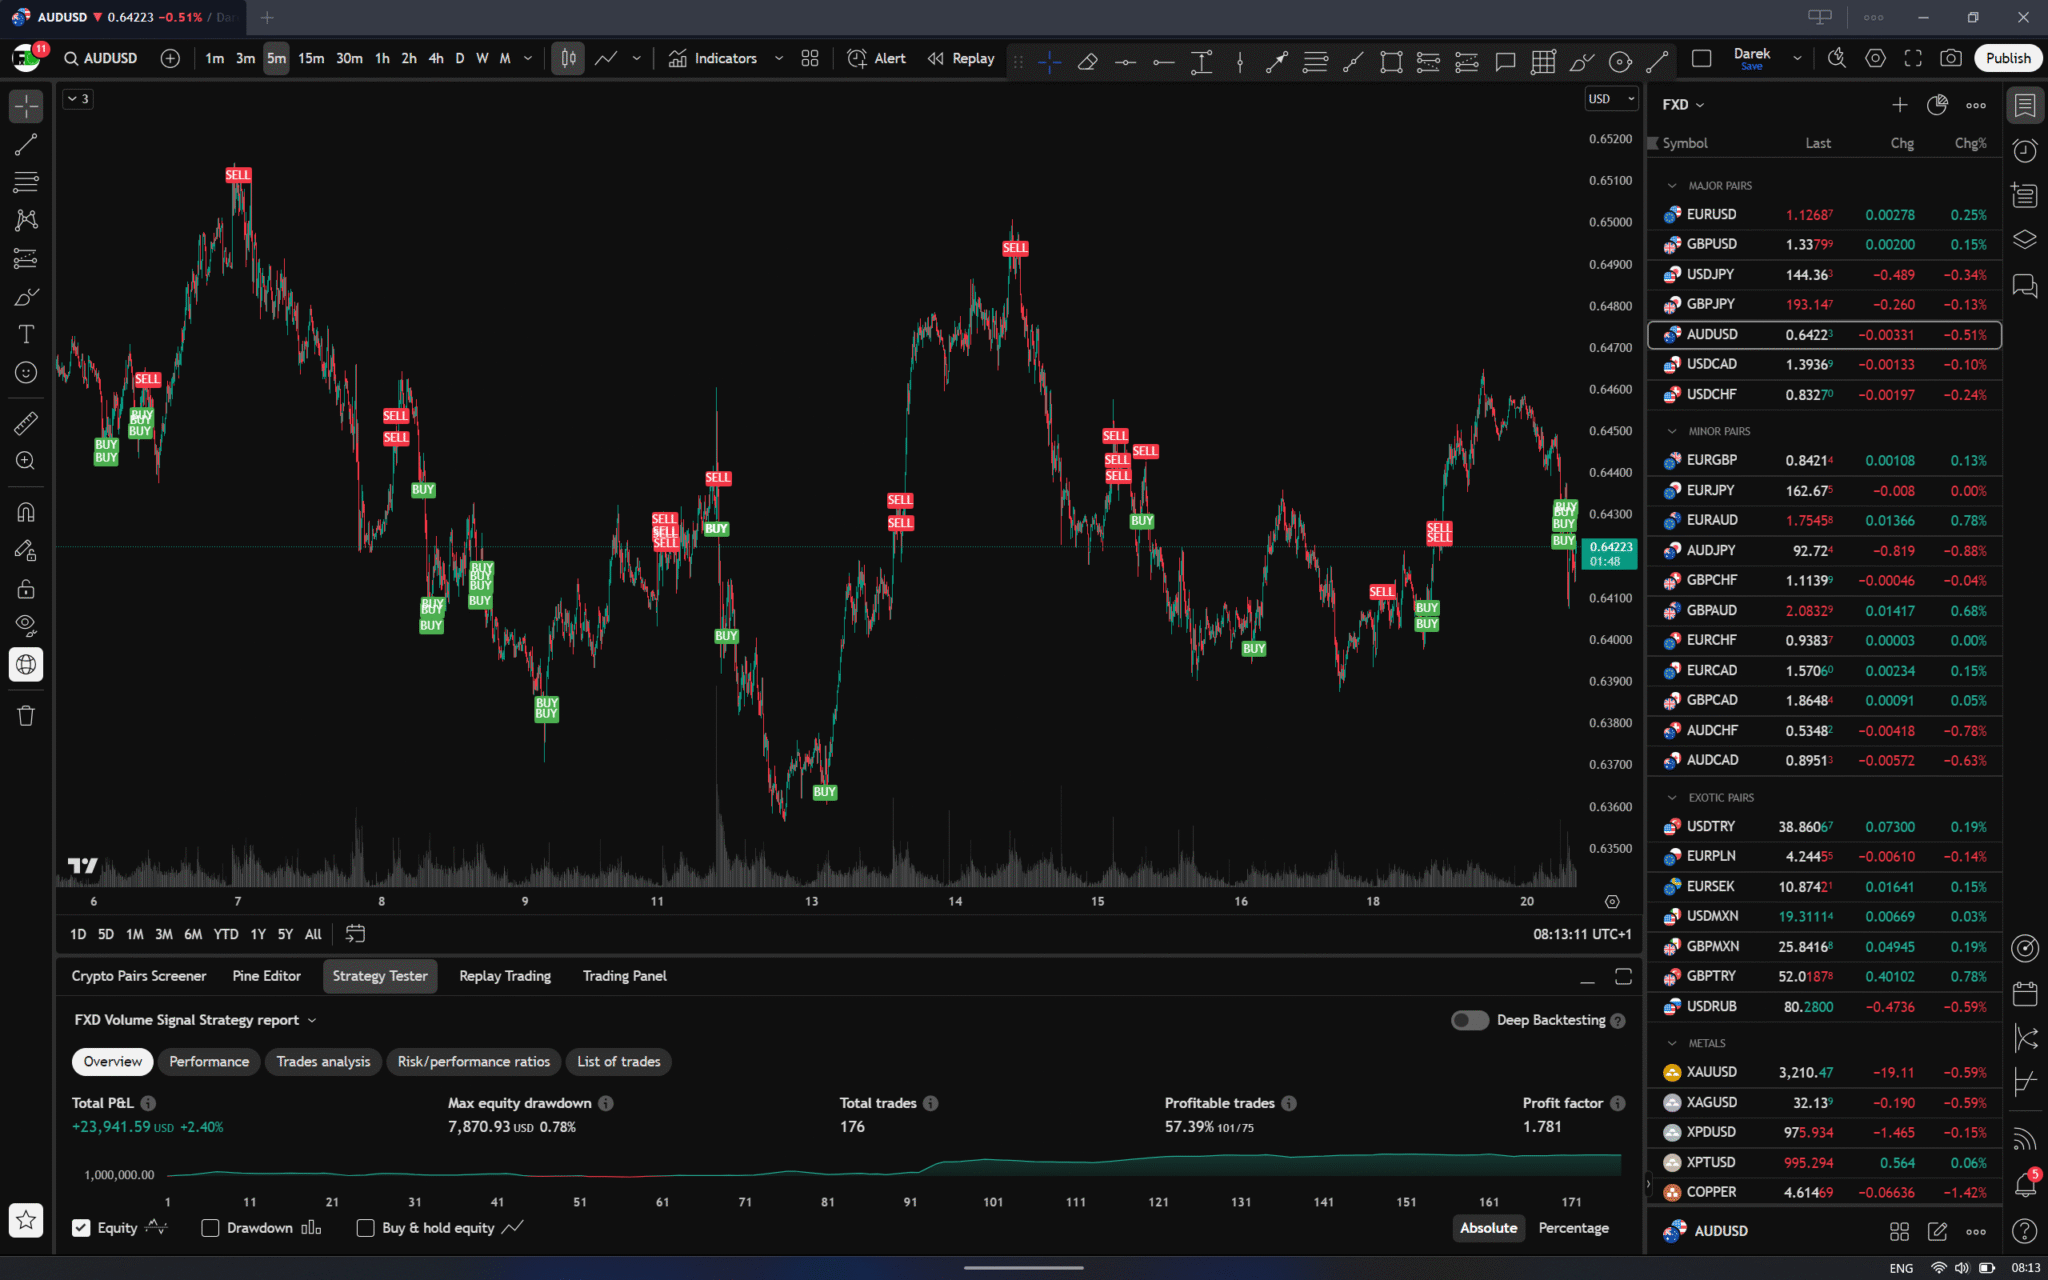2048x1280 pixels.
Task: Select the Brush drawing tool
Action: (x=26, y=296)
